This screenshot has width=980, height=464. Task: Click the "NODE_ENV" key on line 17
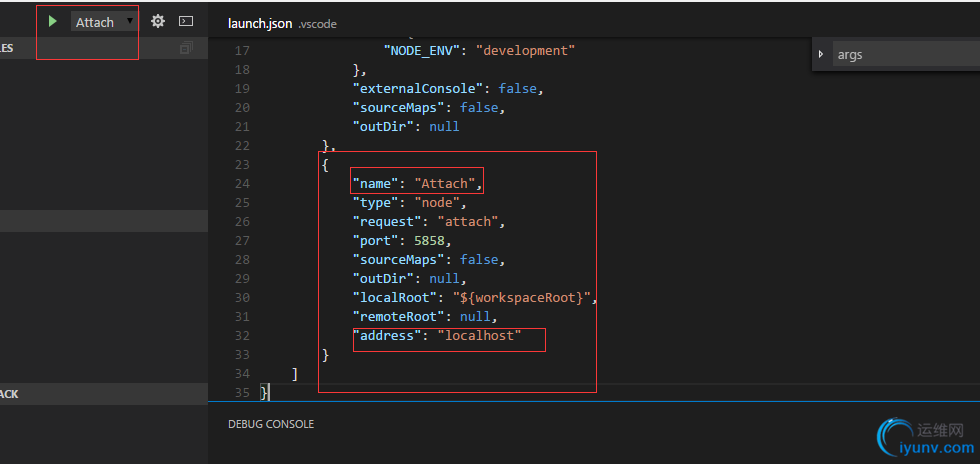[x=421, y=51]
